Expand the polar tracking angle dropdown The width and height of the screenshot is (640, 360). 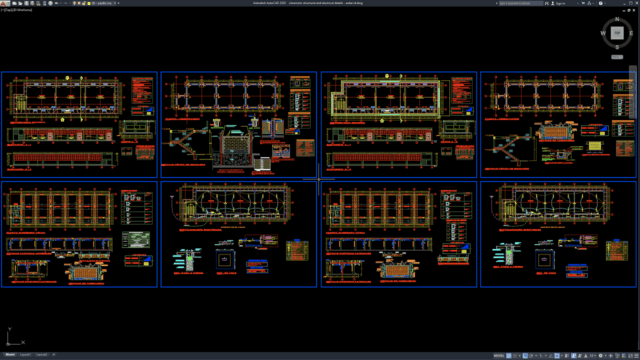point(536,356)
